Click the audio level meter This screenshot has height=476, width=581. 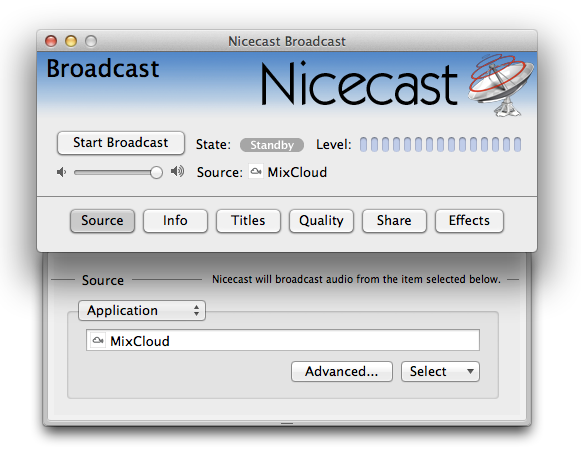click(x=440, y=144)
